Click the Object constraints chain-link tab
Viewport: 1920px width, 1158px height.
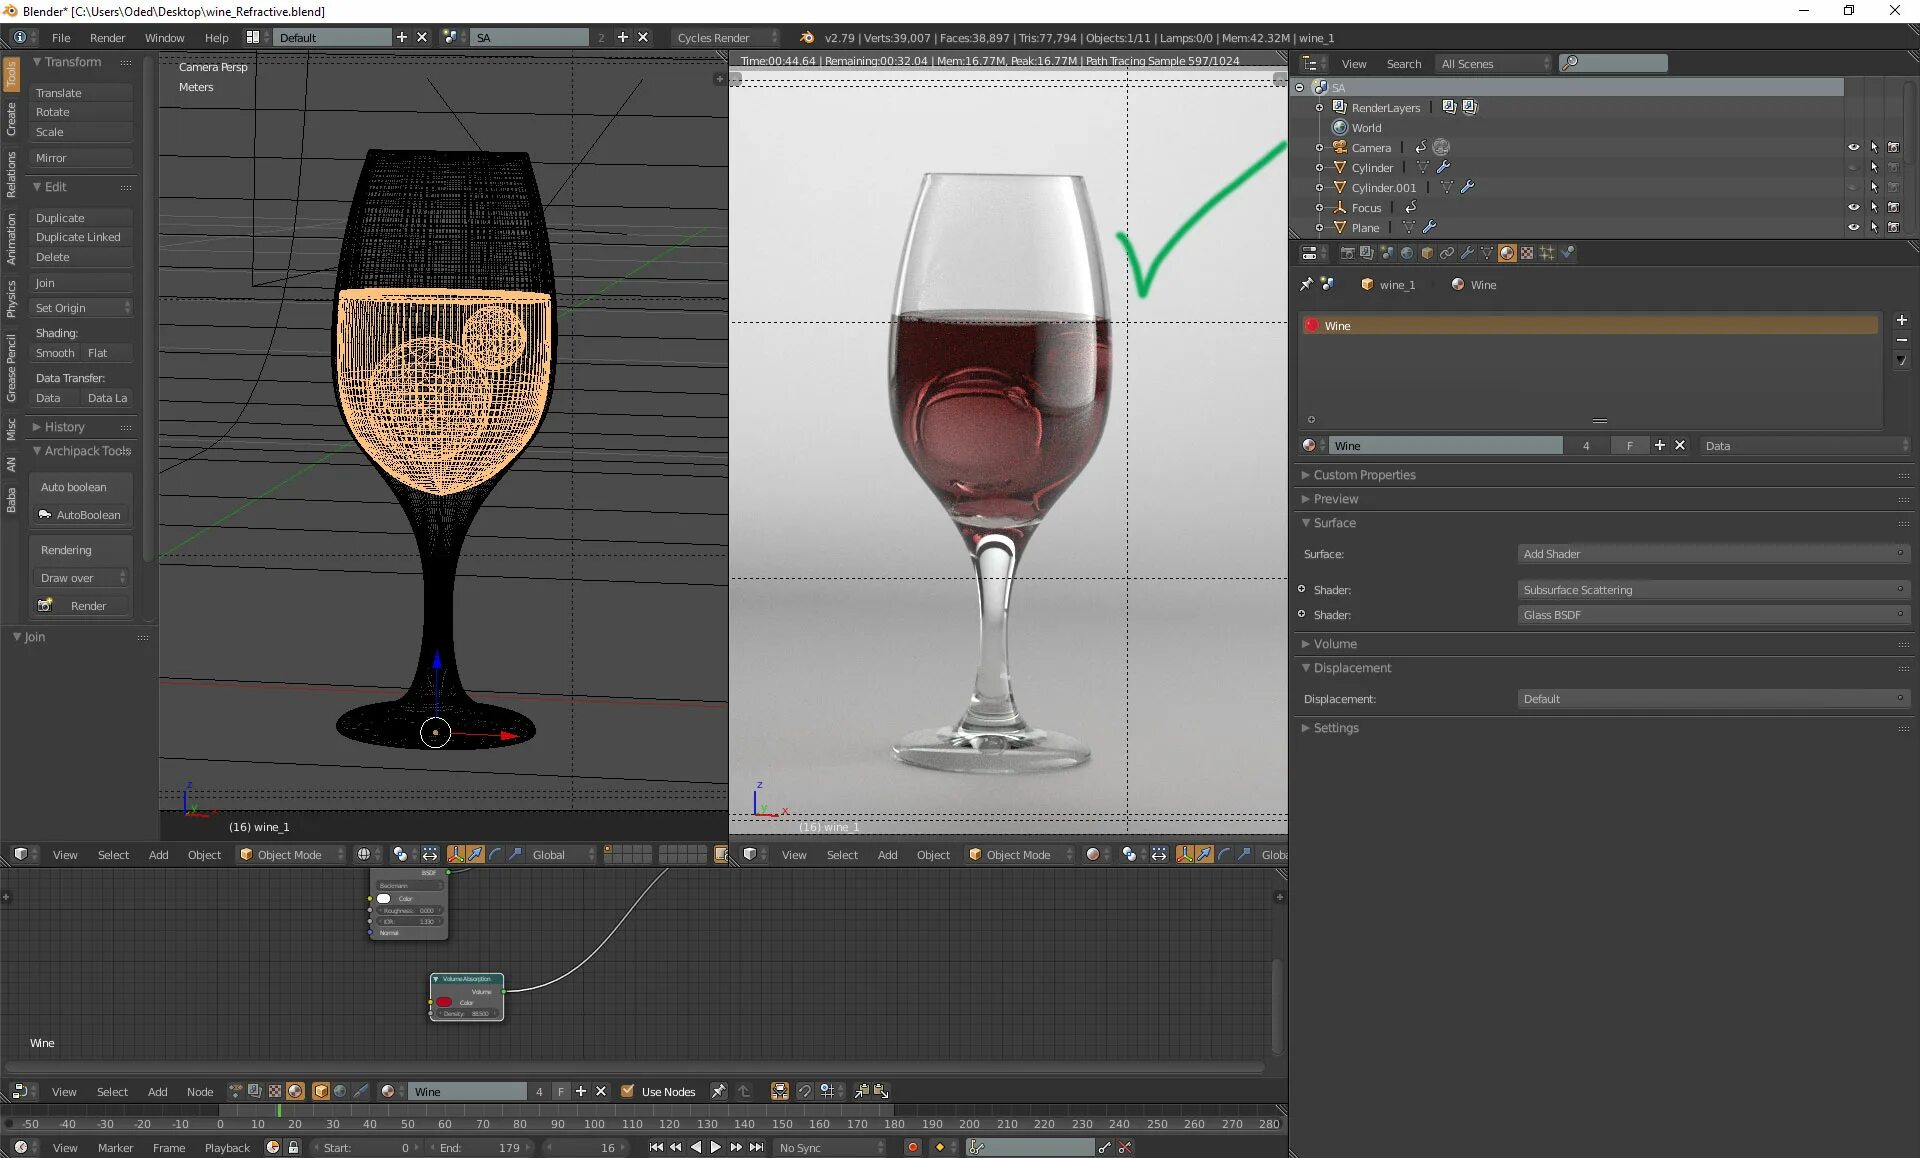pos(1447,253)
